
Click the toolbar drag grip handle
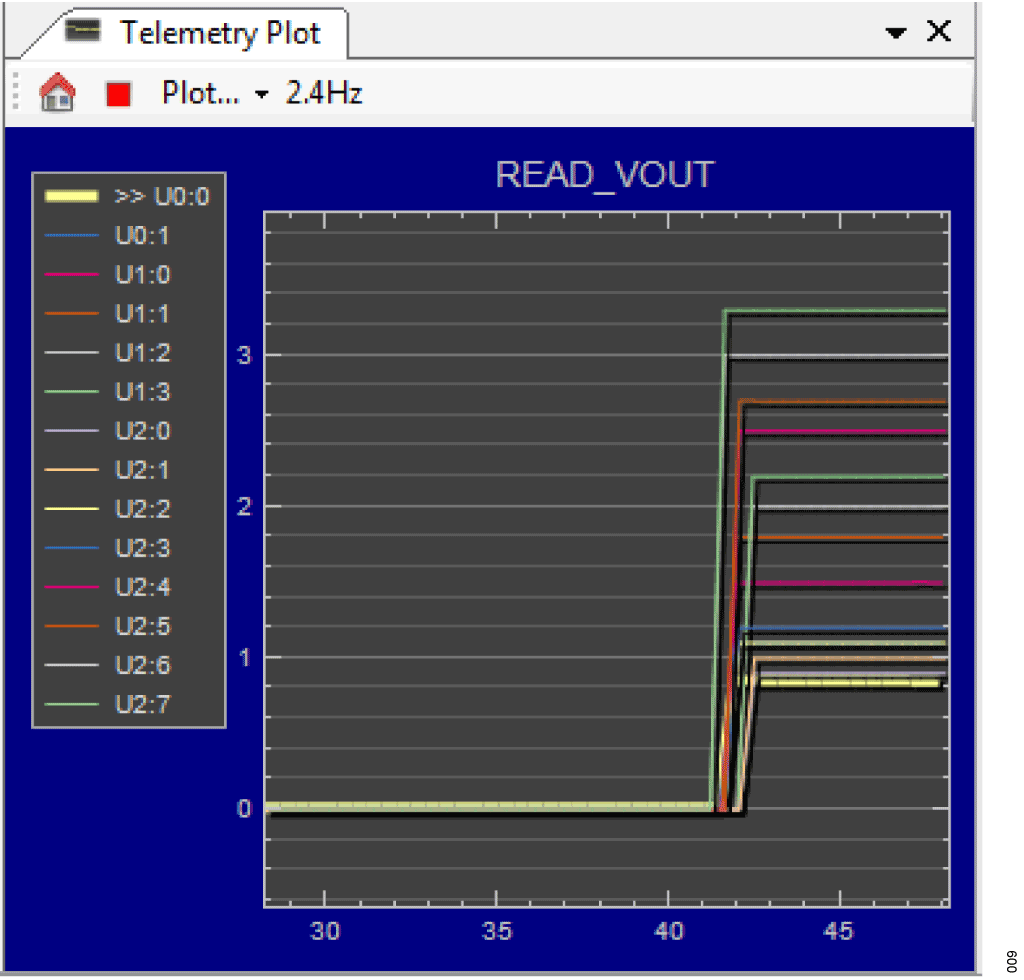coord(16,94)
